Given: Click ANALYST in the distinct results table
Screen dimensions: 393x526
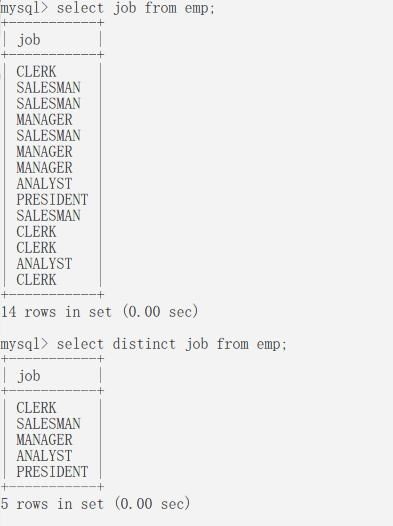Looking at the screenshot, I should [44, 456].
